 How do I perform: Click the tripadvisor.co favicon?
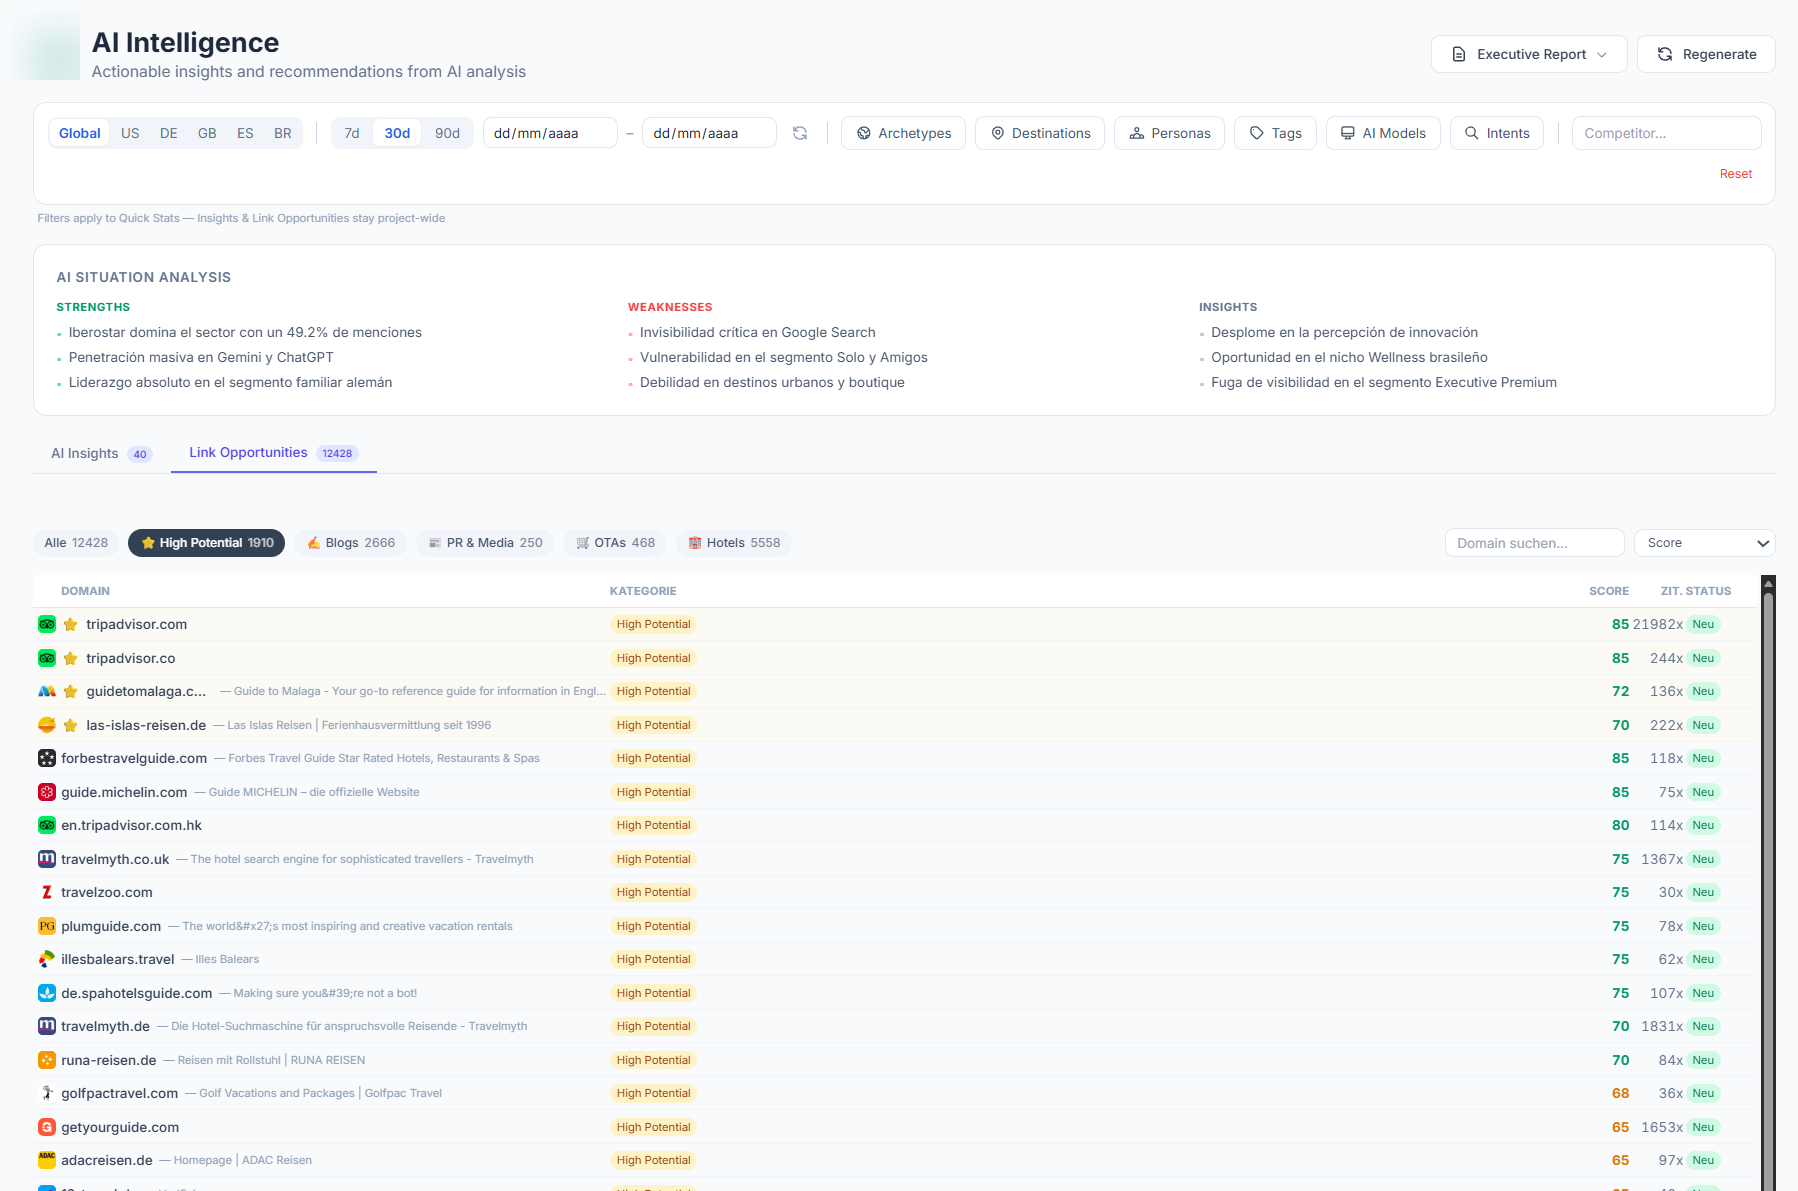point(47,658)
